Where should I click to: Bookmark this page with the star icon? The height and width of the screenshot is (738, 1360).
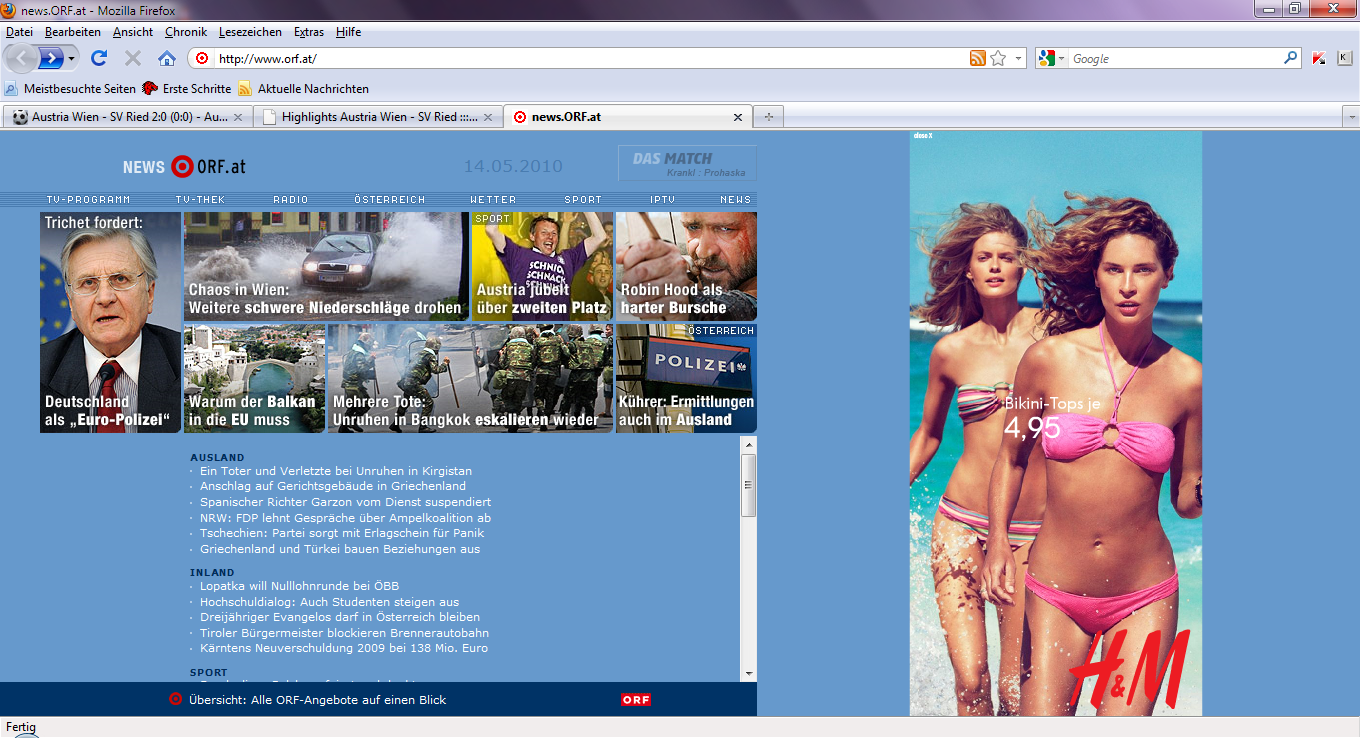coord(998,58)
